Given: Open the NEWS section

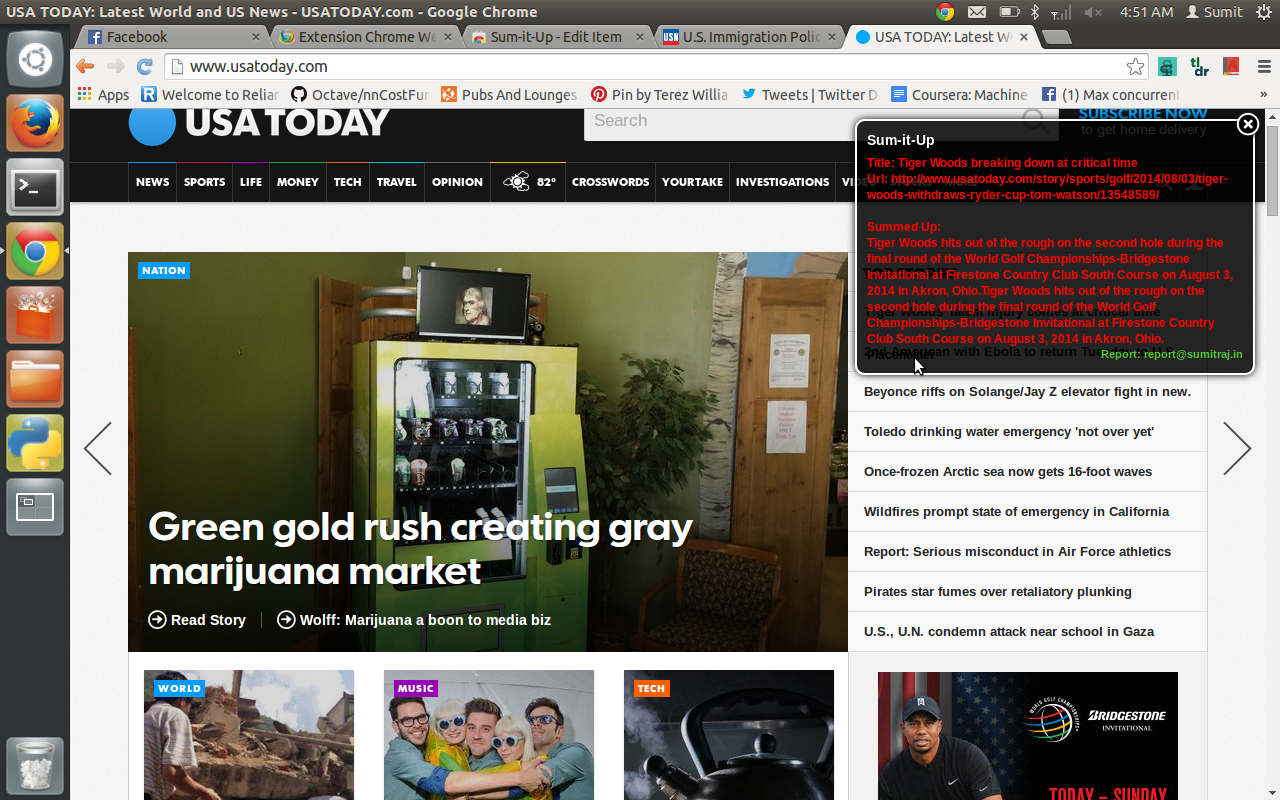Looking at the screenshot, I should (153, 182).
